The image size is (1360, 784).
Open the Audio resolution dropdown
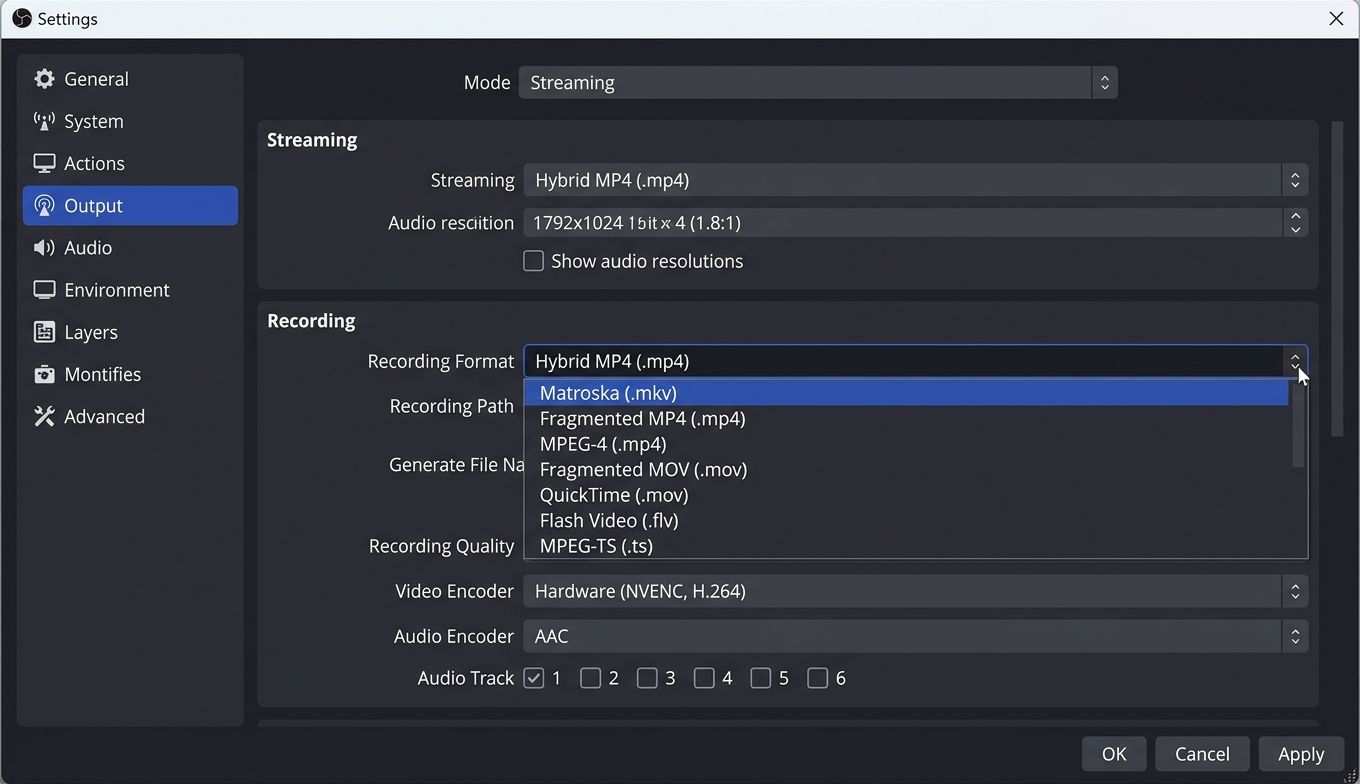click(x=915, y=222)
